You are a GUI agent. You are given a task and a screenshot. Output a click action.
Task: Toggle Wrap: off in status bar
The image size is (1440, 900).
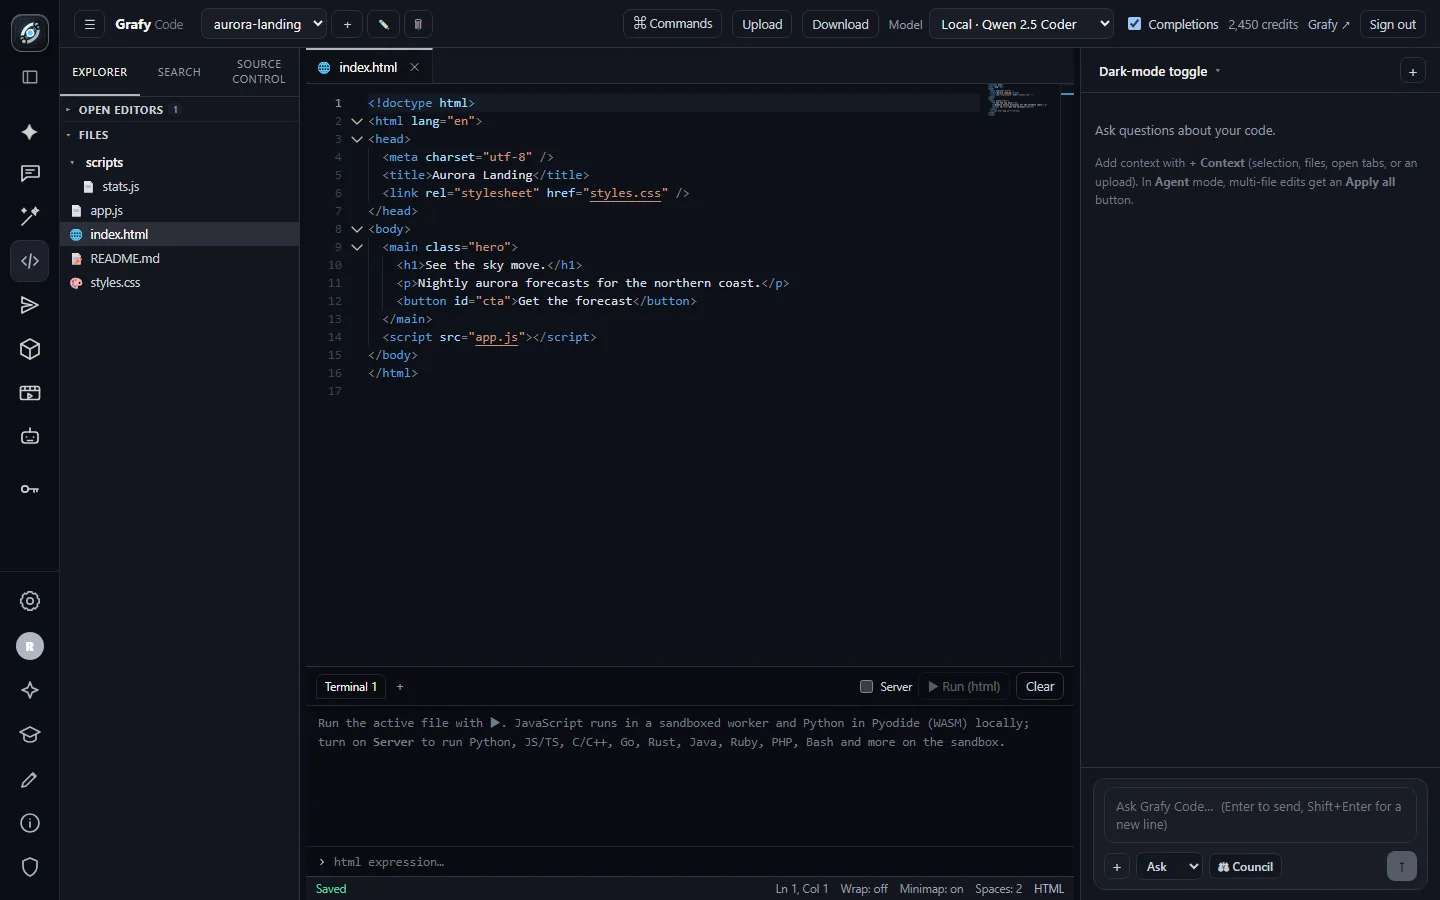(864, 889)
